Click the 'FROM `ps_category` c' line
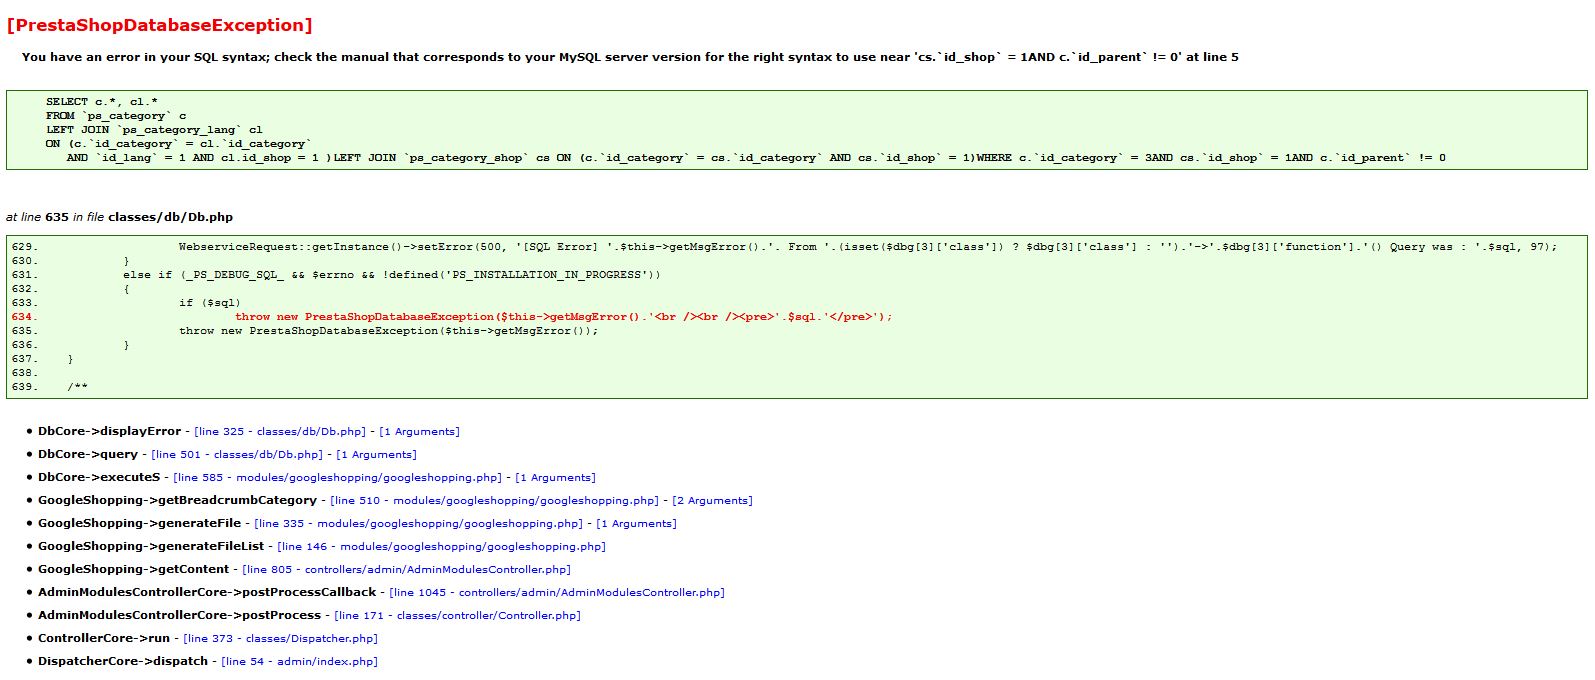This screenshot has width=1595, height=680. (x=116, y=116)
